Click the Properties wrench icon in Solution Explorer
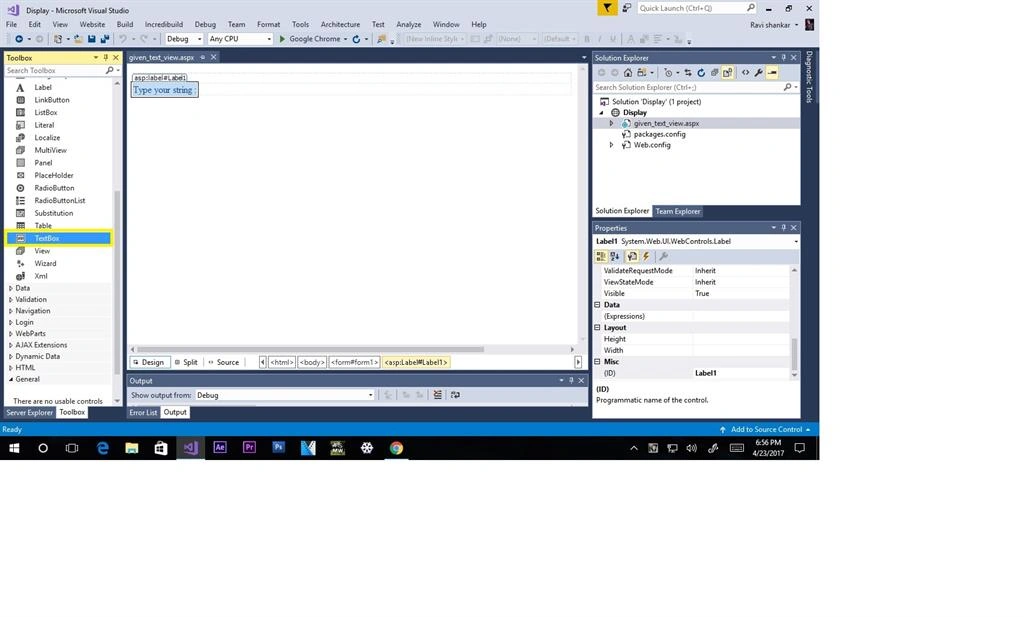 pos(758,72)
